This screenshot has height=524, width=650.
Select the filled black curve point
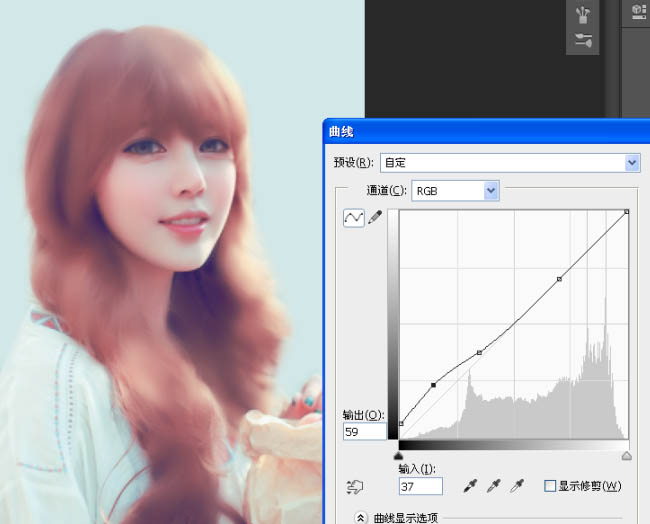tap(434, 384)
